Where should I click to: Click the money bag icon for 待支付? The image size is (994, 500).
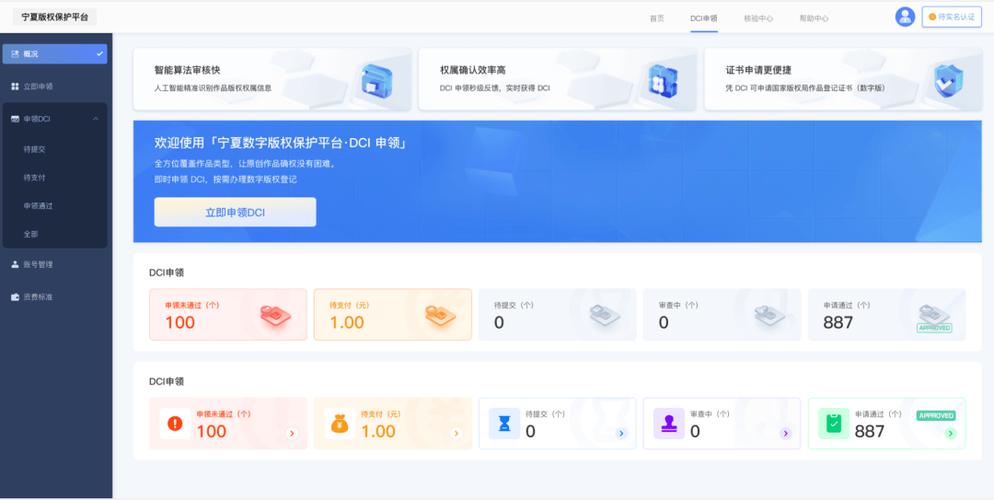pyautogui.click(x=339, y=424)
